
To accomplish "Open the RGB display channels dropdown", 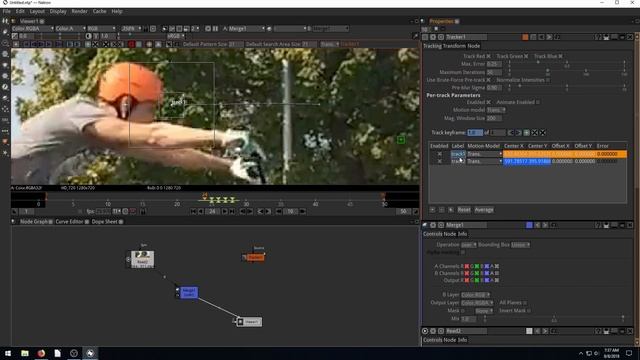I will (102, 29).
